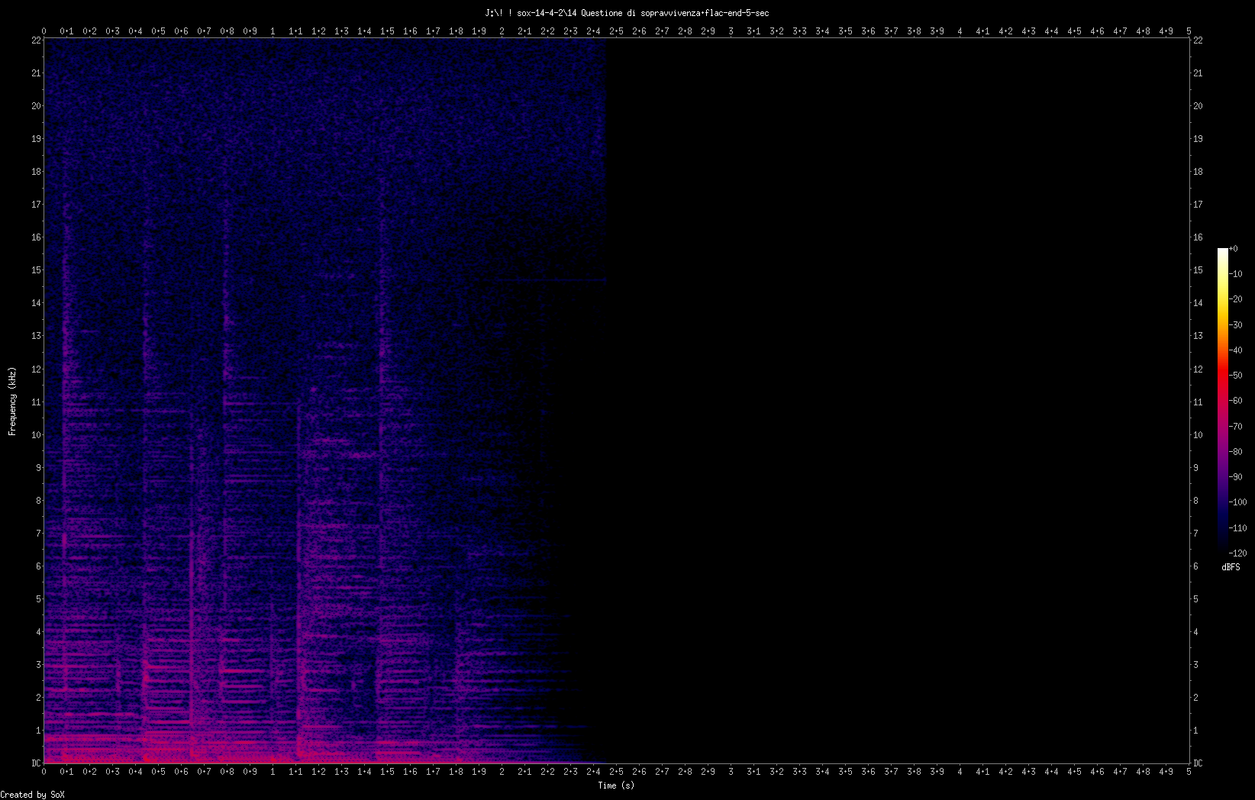Image resolution: width=1255 pixels, height=800 pixels.
Task: Select the "-60" value on color scale
Action: click(x=1236, y=401)
